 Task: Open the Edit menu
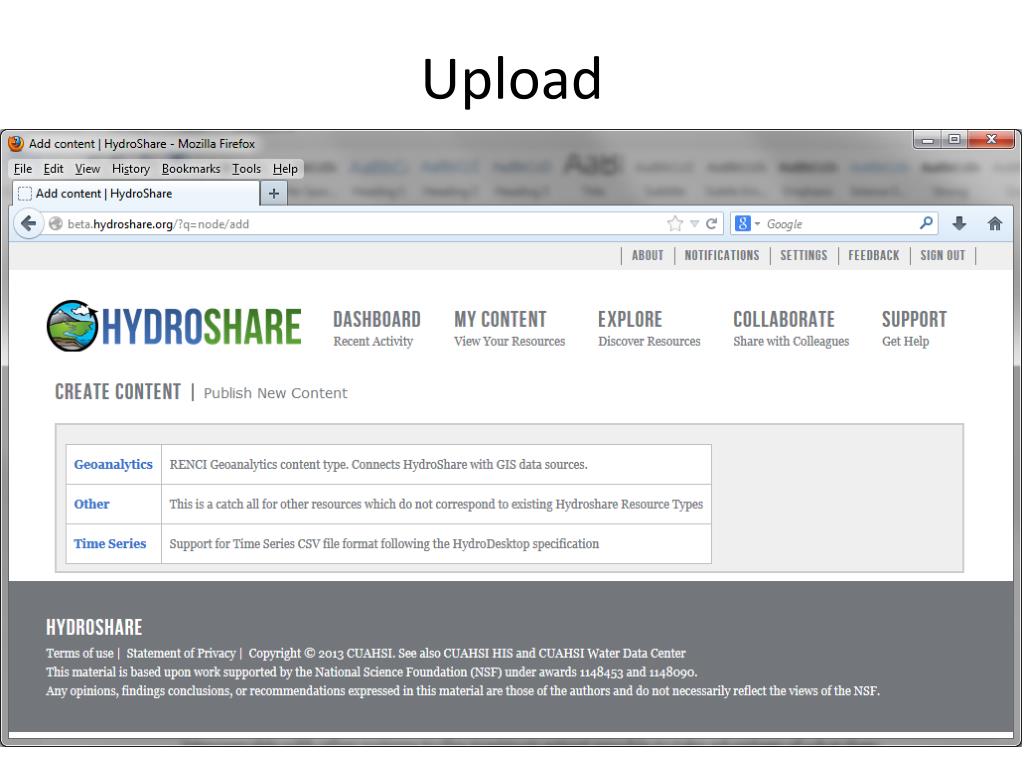click(x=54, y=169)
